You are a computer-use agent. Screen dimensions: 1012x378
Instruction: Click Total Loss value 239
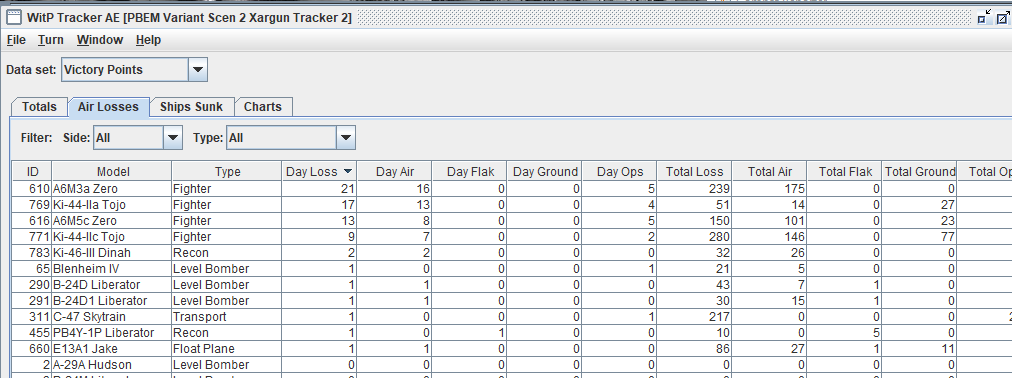tap(694, 189)
